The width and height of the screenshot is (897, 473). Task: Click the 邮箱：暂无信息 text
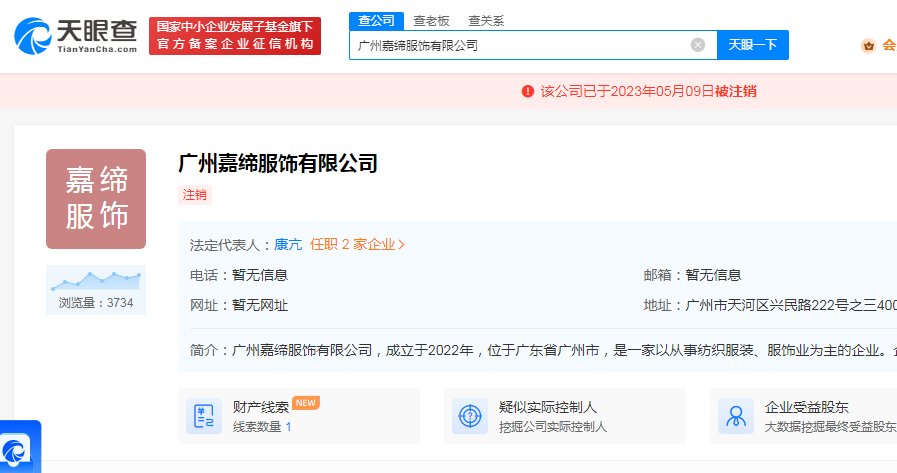tap(692, 275)
